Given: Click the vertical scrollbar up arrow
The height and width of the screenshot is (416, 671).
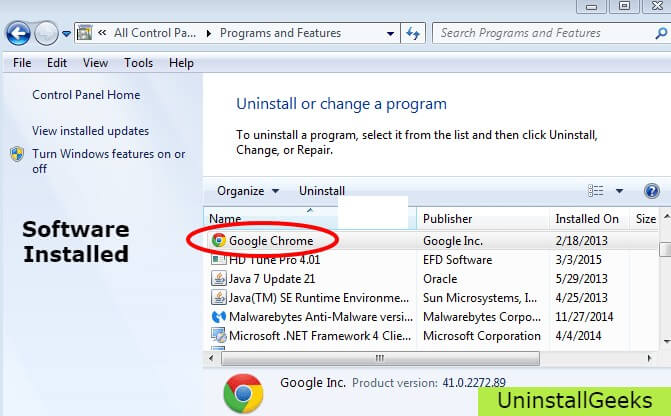Looking at the screenshot, I should [666, 217].
